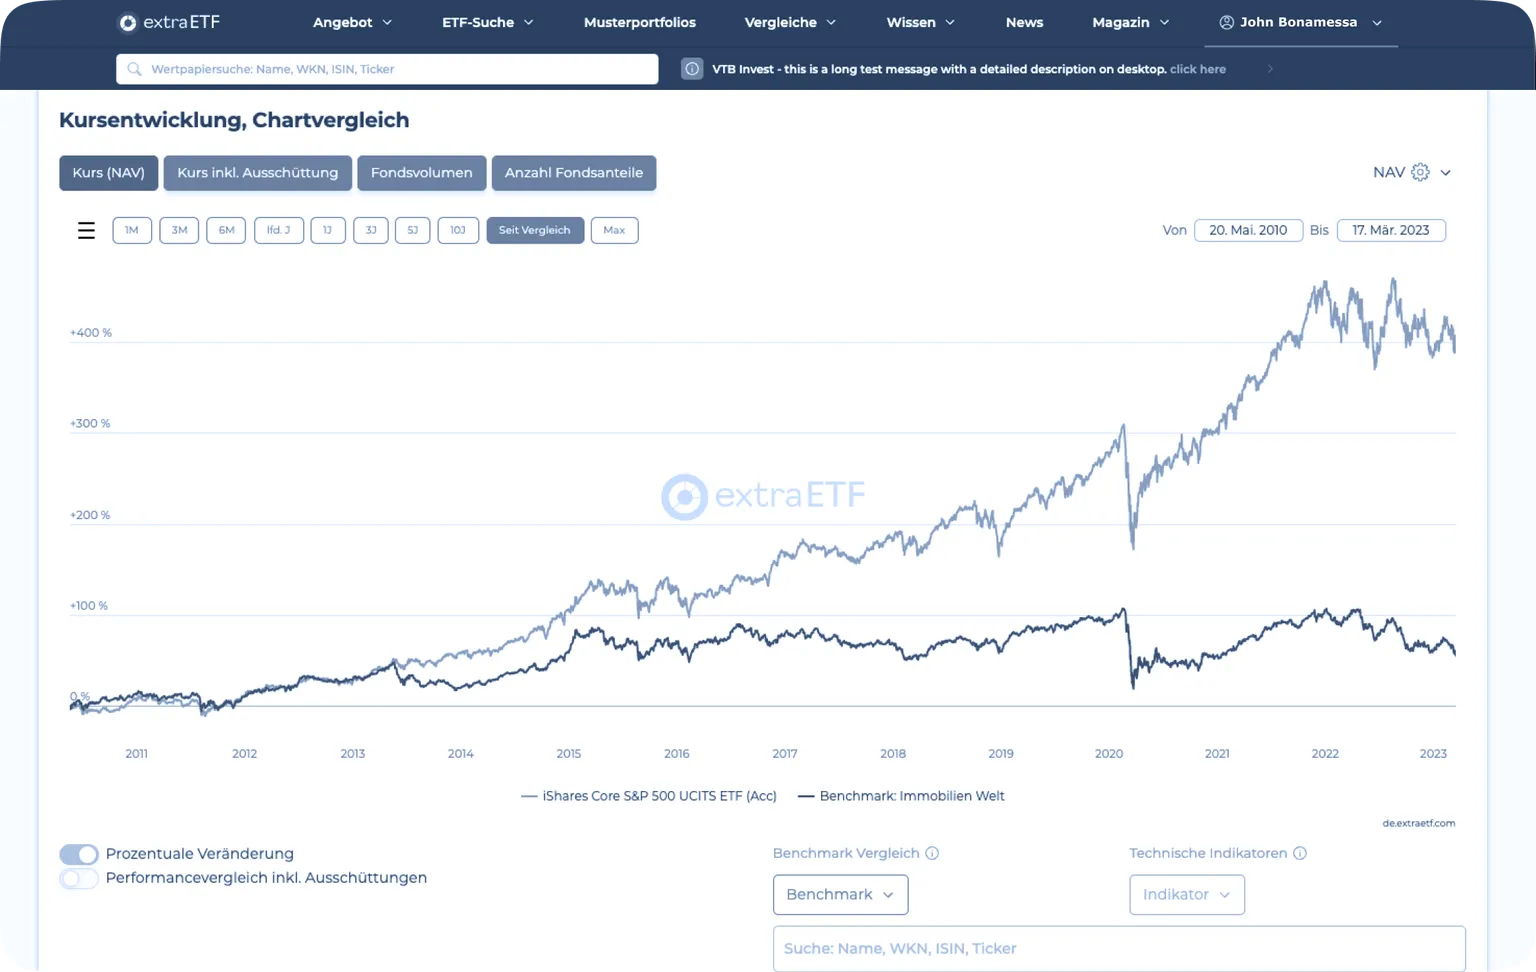1536x972 pixels.
Task: Switch to the Fondsvolumen tab
Action: tap(421, 173)
